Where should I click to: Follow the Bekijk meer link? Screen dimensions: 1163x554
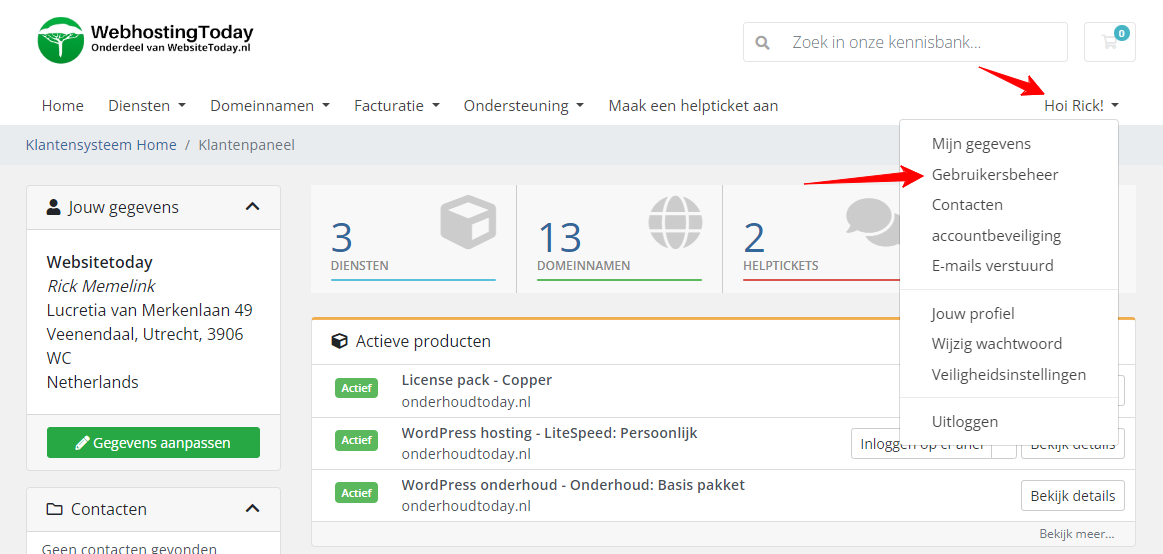pyautogui.click(x=1075, y=534)
